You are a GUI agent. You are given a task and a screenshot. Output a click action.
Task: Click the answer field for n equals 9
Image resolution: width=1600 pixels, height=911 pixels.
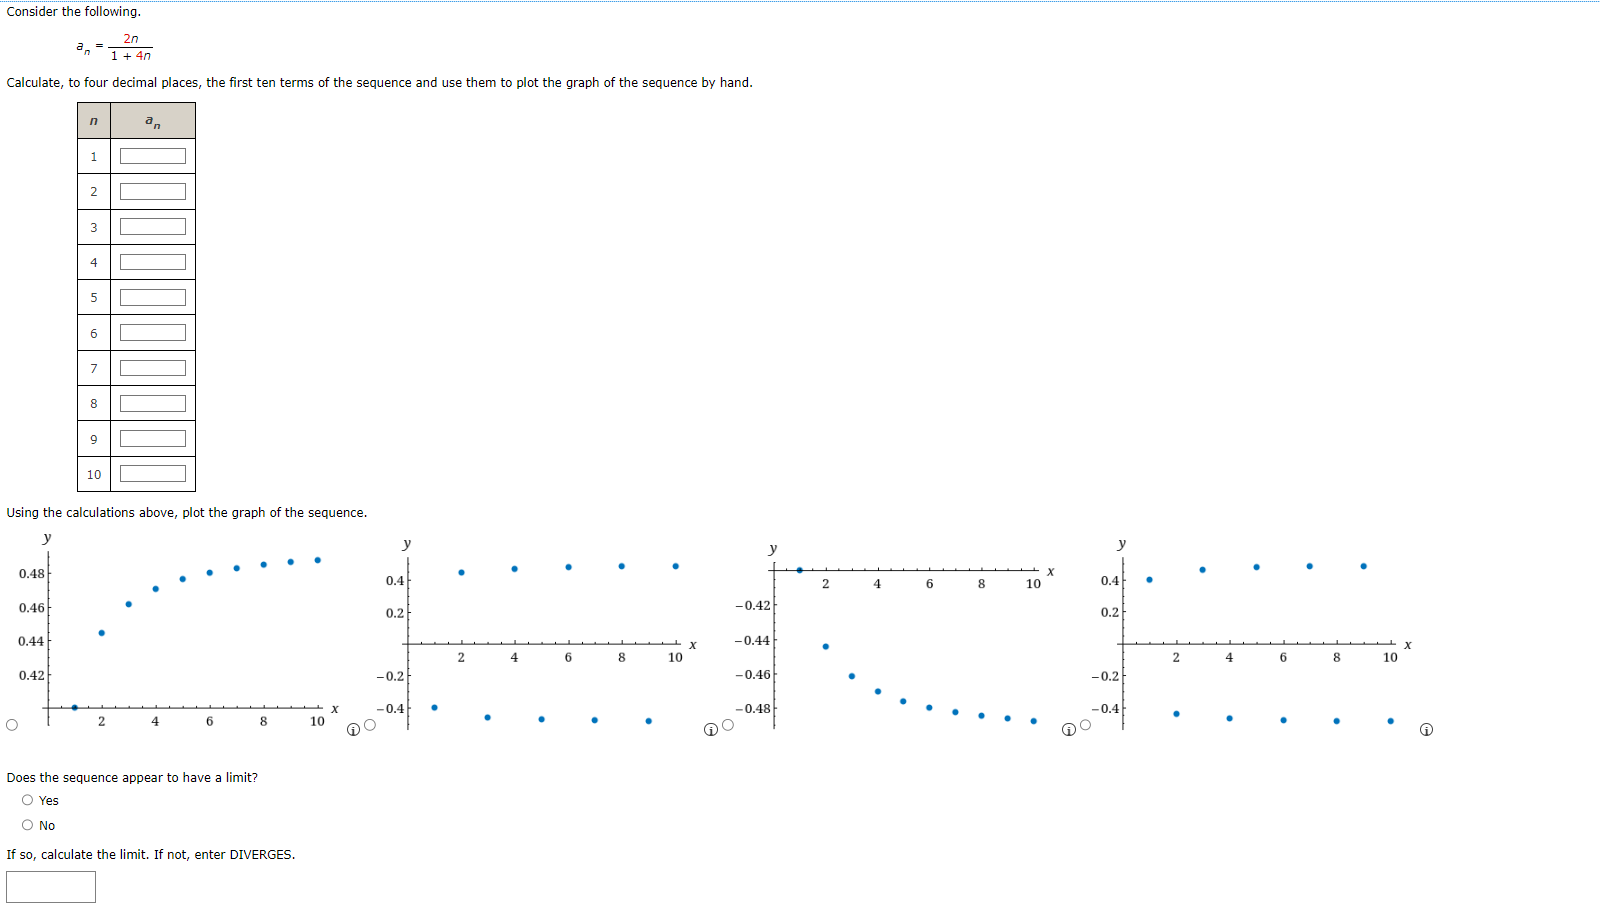click(152, 438)
